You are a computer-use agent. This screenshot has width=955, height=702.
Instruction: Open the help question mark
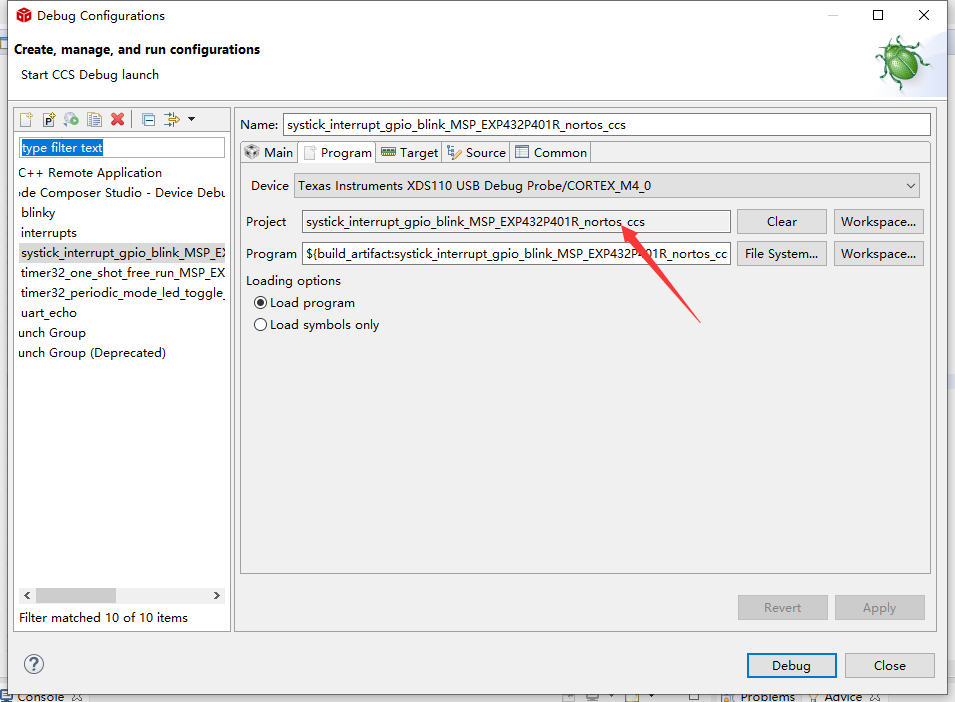pos(36,663)
